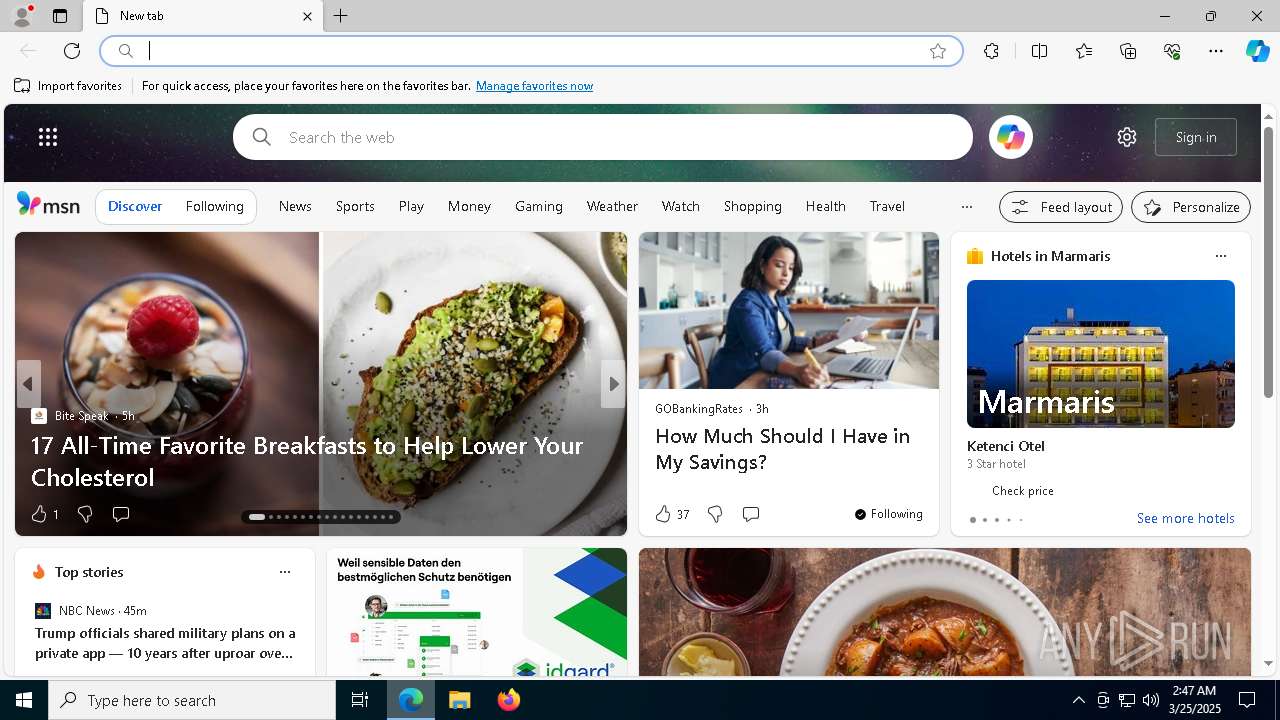
Task: Switch to the Following tab
Action: 214,206
